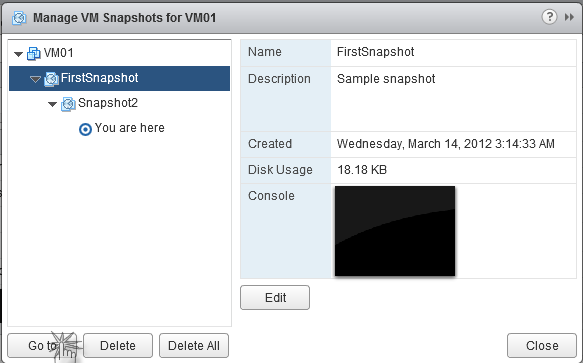This screenshot has width=583, height=363.
Task: Click the double-arrow icon in title bar
Action: [x=569, y=17]
